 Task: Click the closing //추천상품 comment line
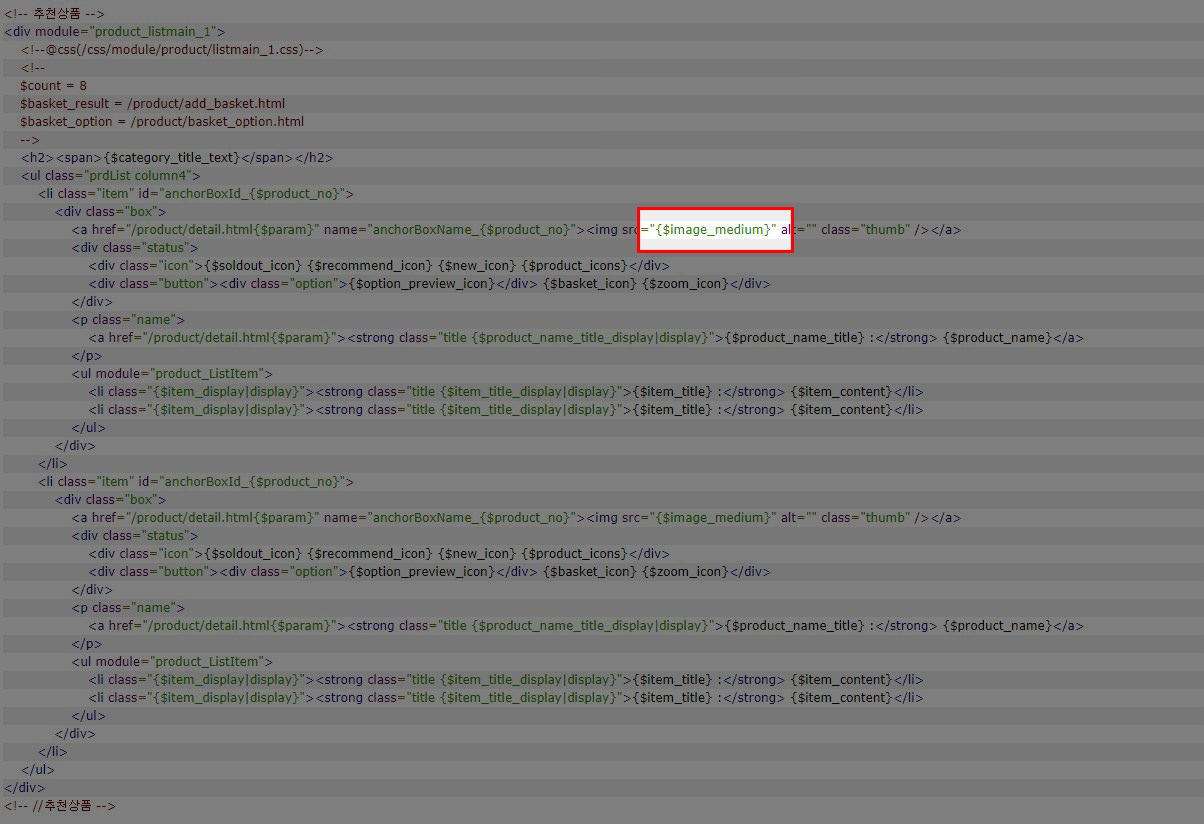(60, 806)
